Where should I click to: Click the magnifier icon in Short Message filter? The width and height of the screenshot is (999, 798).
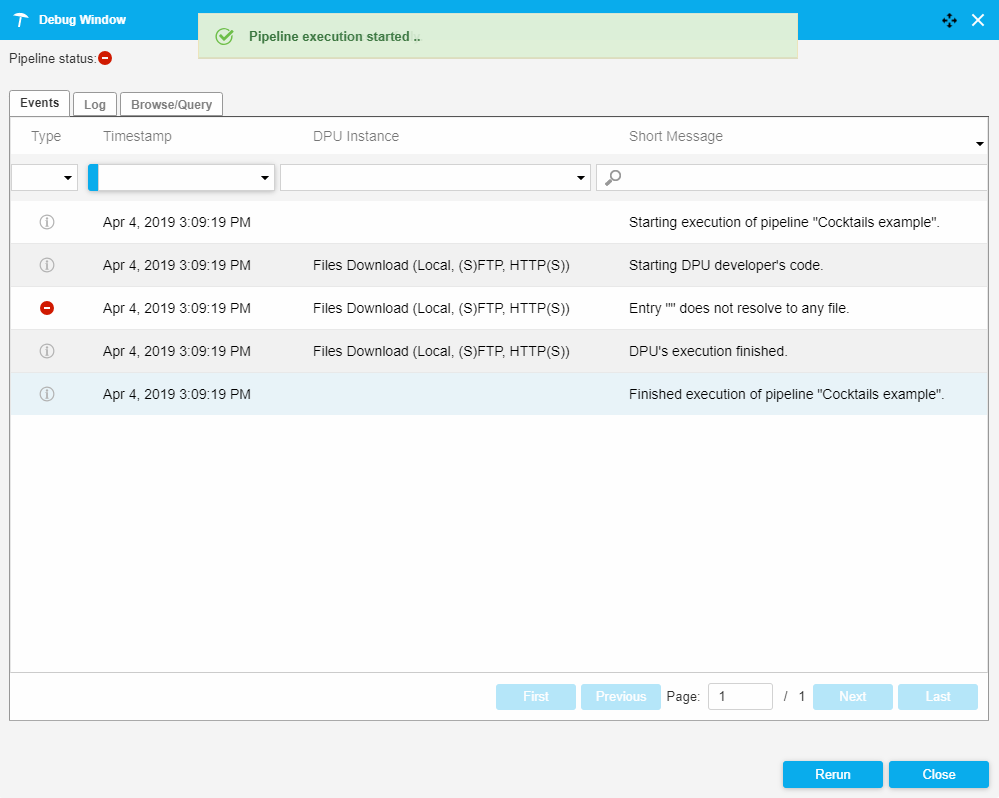(614, 177)
